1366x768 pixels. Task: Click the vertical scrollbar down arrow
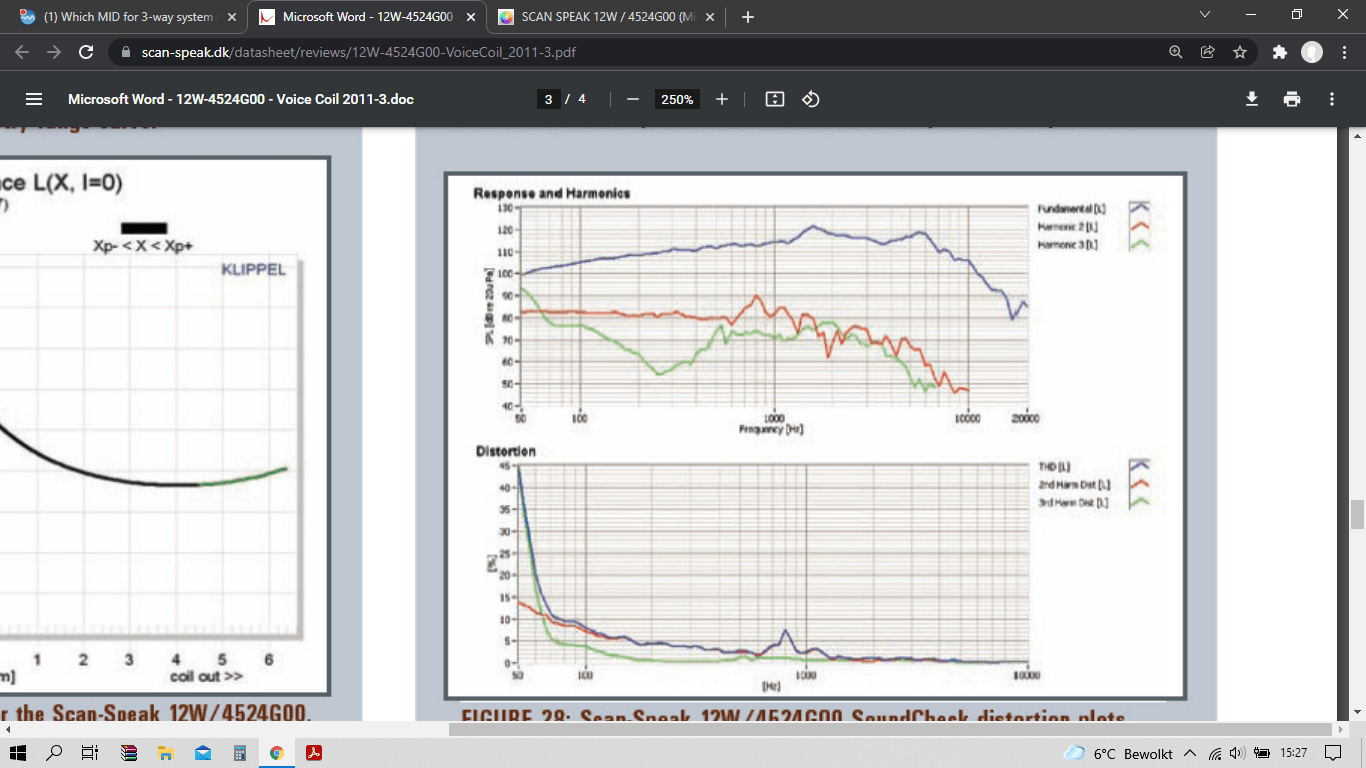pyautogui.click(x=1357, y=714)
